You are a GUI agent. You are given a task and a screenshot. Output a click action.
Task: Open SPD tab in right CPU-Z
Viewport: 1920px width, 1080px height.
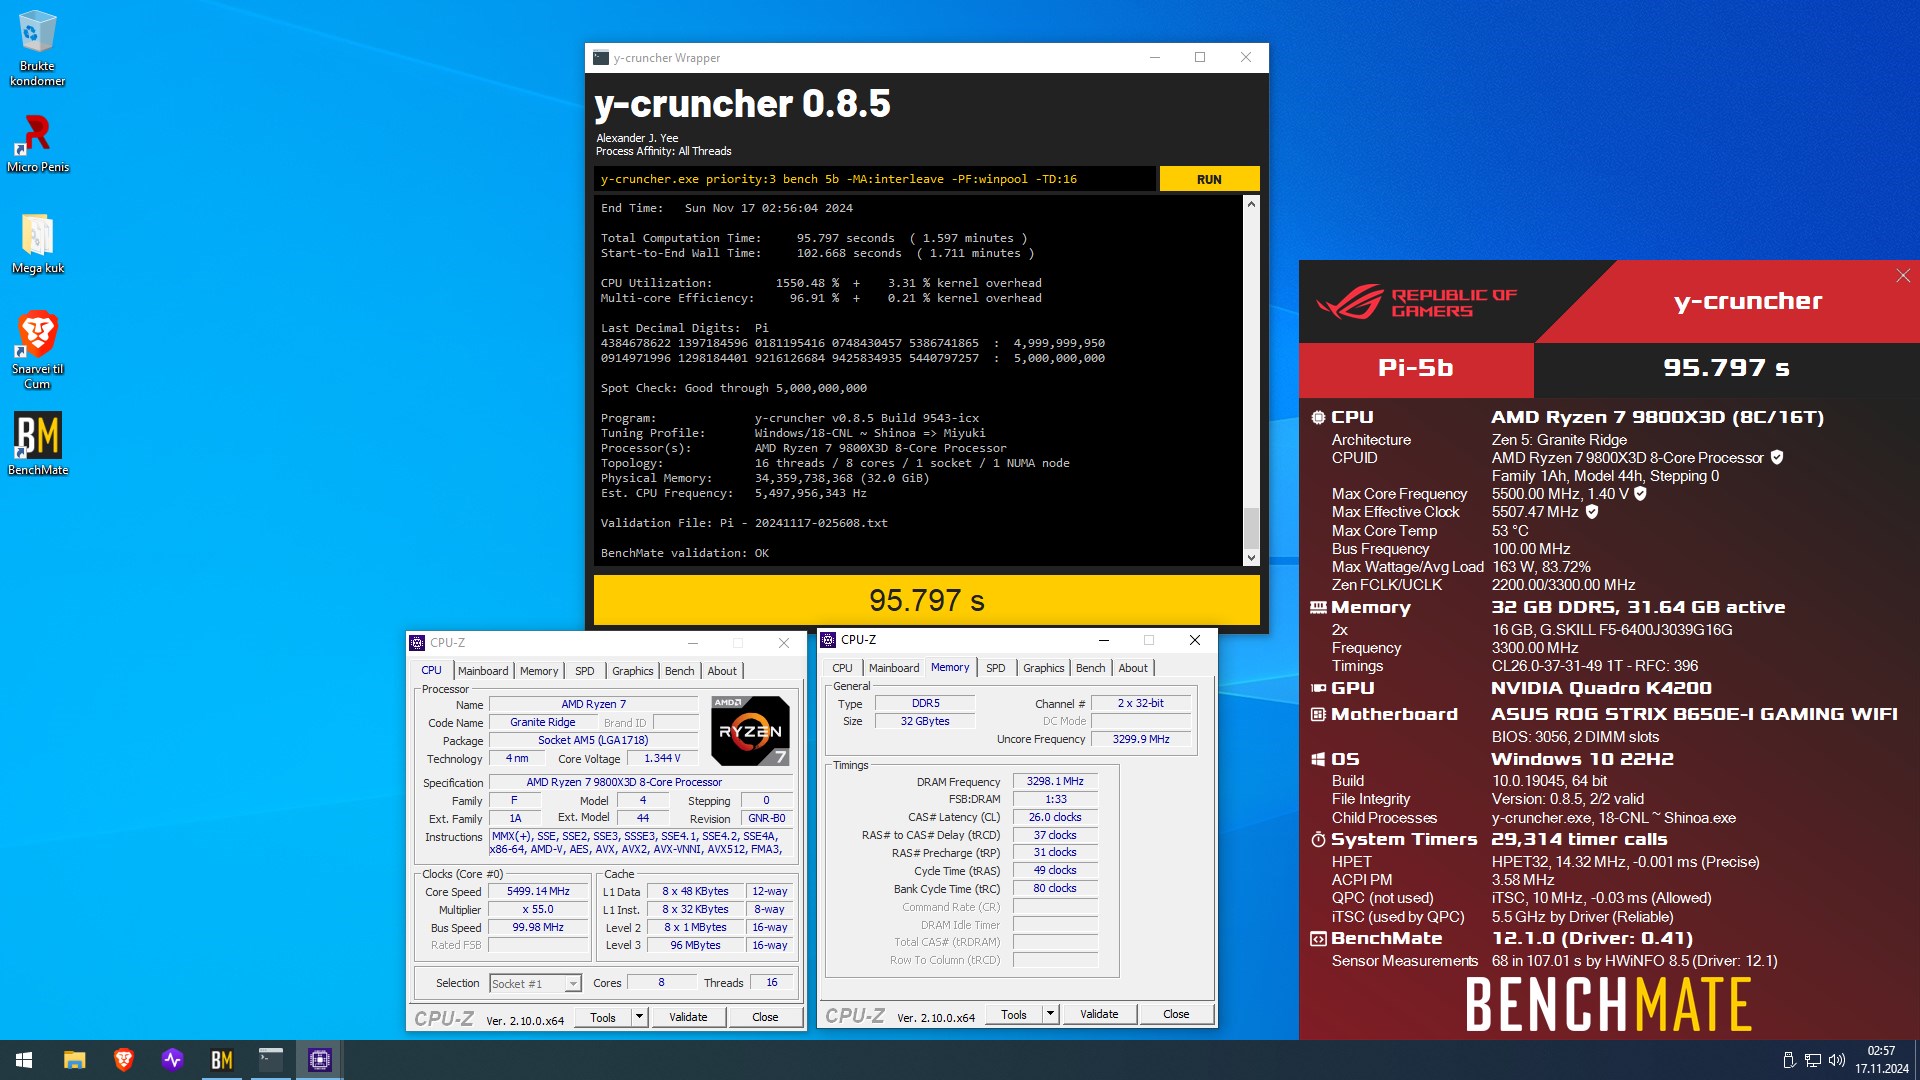pos(996,668)
